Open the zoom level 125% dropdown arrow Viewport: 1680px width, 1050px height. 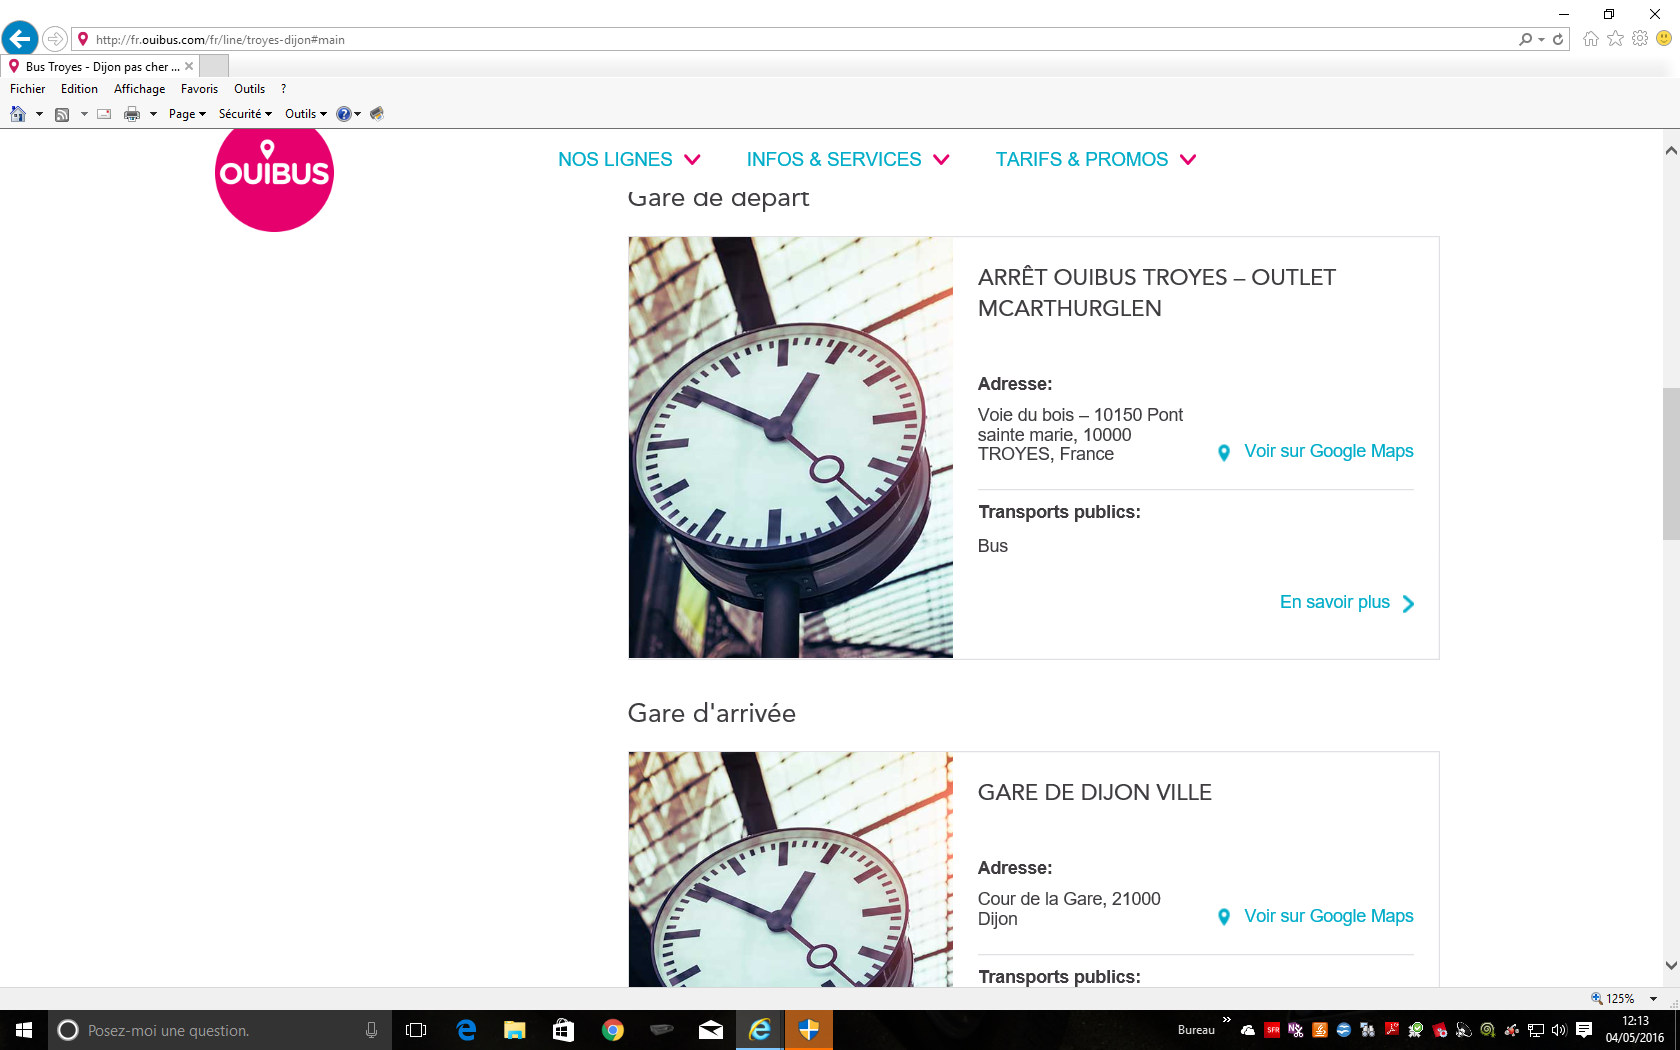(x=1654, y=999)
